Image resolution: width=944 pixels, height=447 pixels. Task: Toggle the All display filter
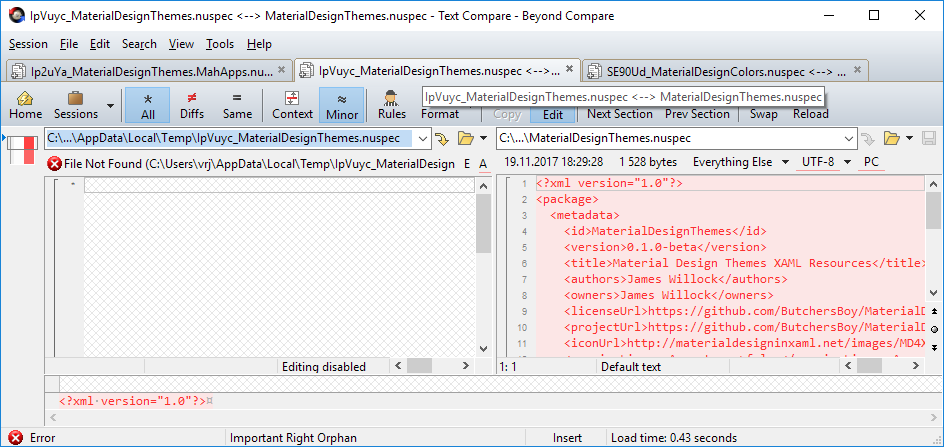(148, 105)
